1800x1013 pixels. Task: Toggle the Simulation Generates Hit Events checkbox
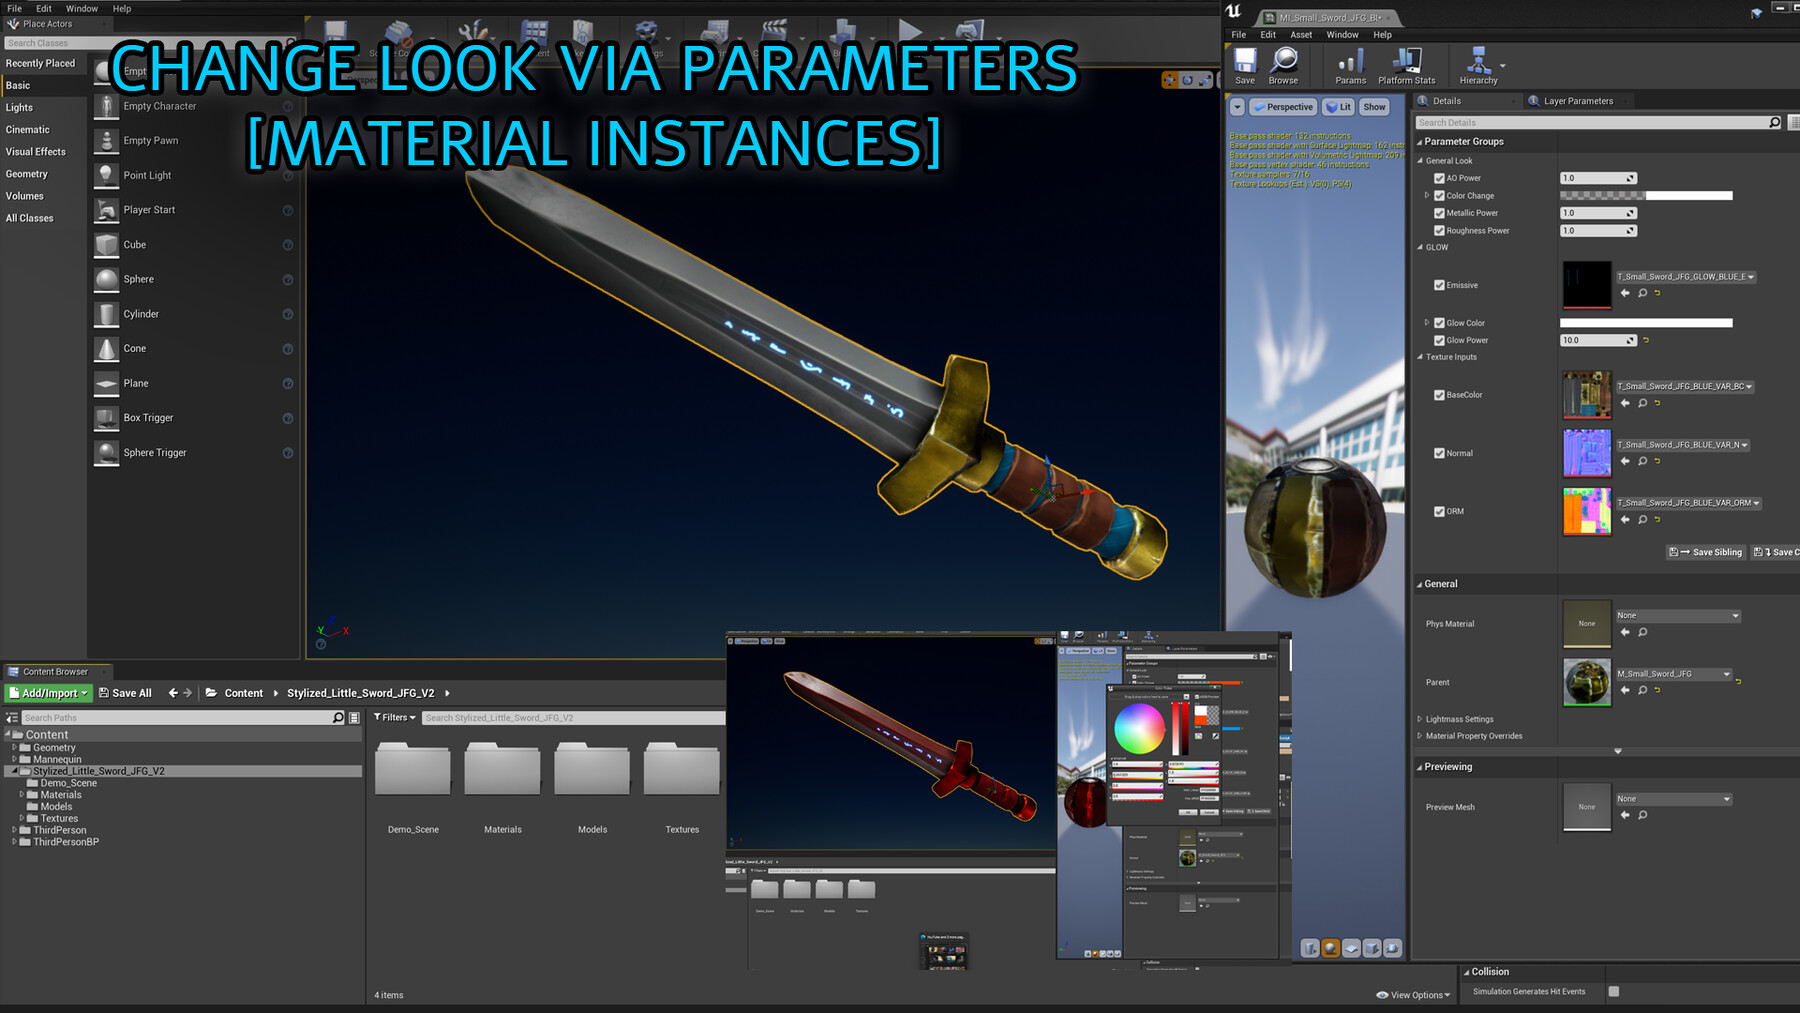pyautogui.click(x=1615, y=991)
